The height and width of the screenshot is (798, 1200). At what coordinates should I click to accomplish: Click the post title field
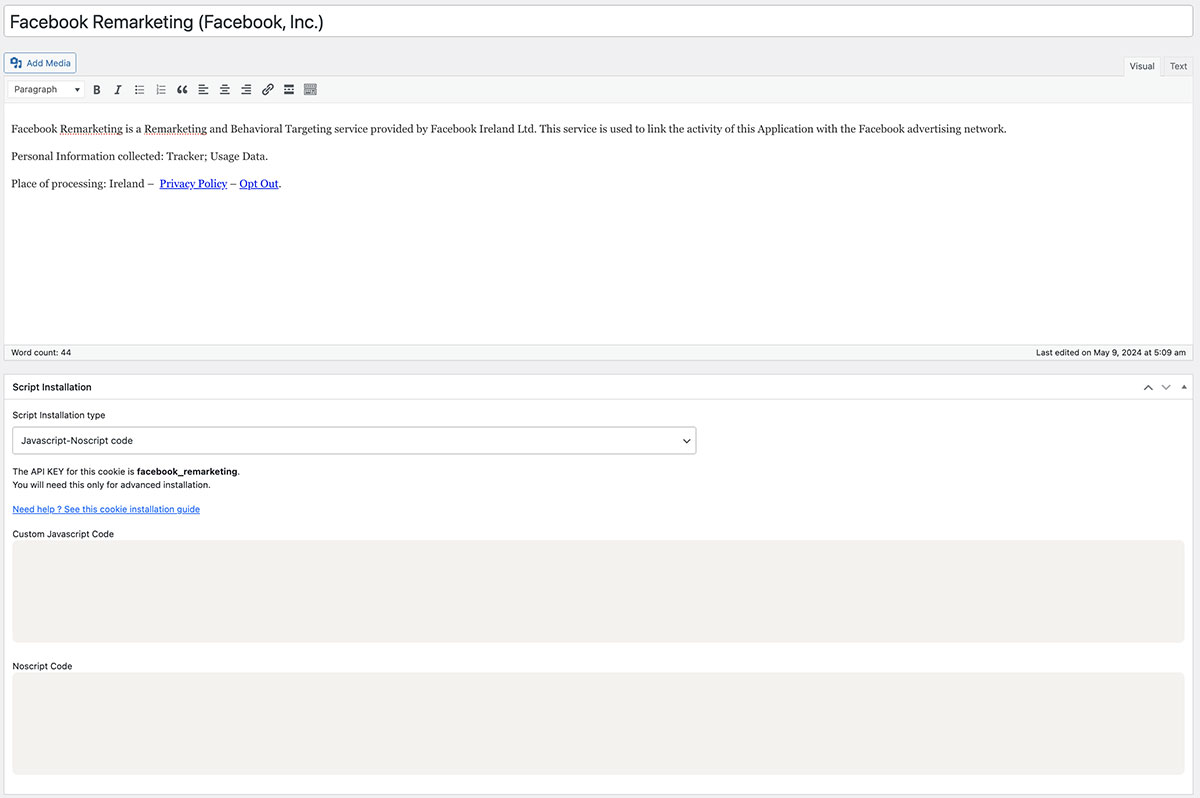point(600,21)
